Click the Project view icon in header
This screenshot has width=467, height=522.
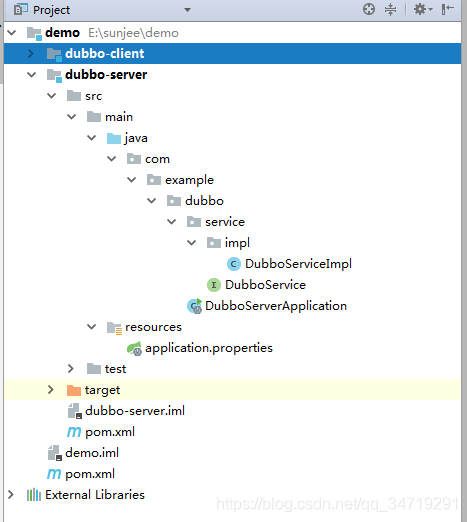21,10
